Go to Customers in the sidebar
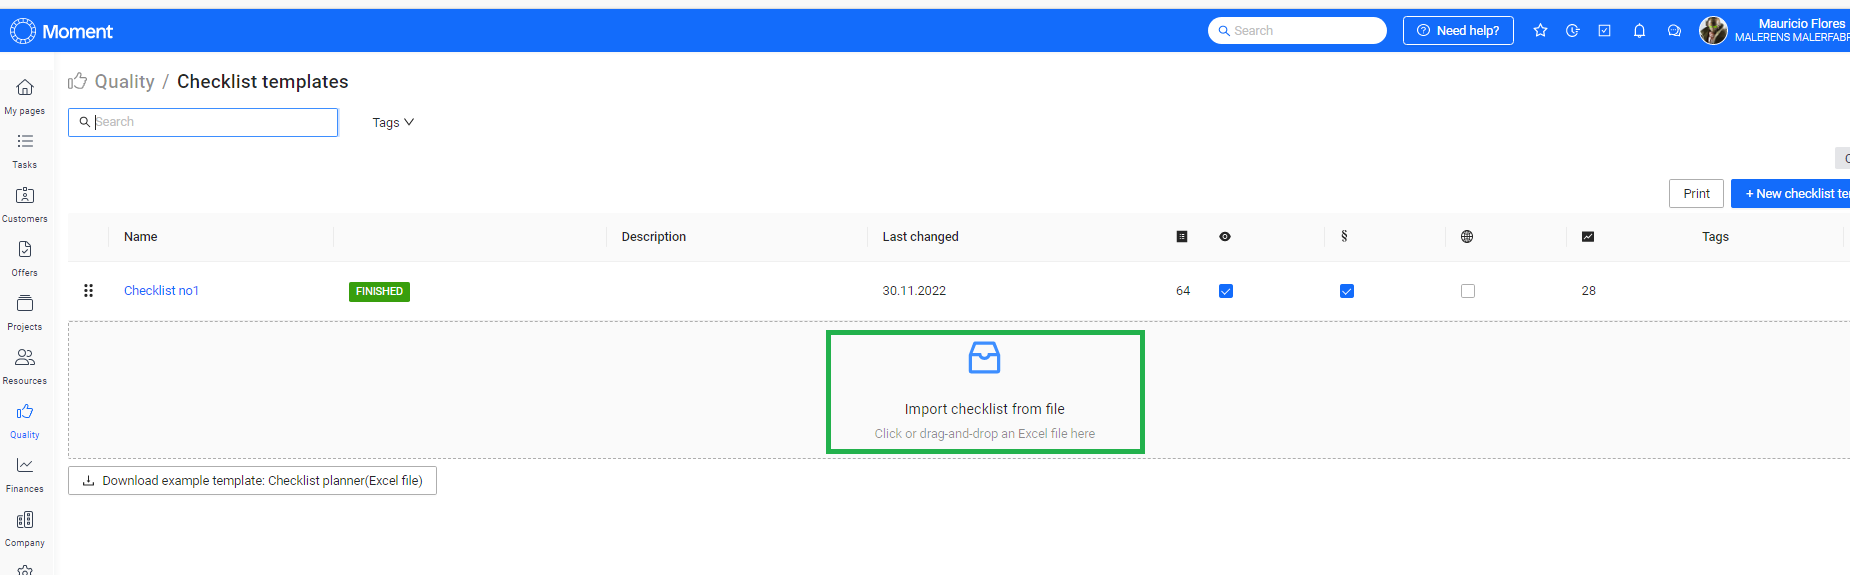The image size is (1850, 575). click(25, 203)
